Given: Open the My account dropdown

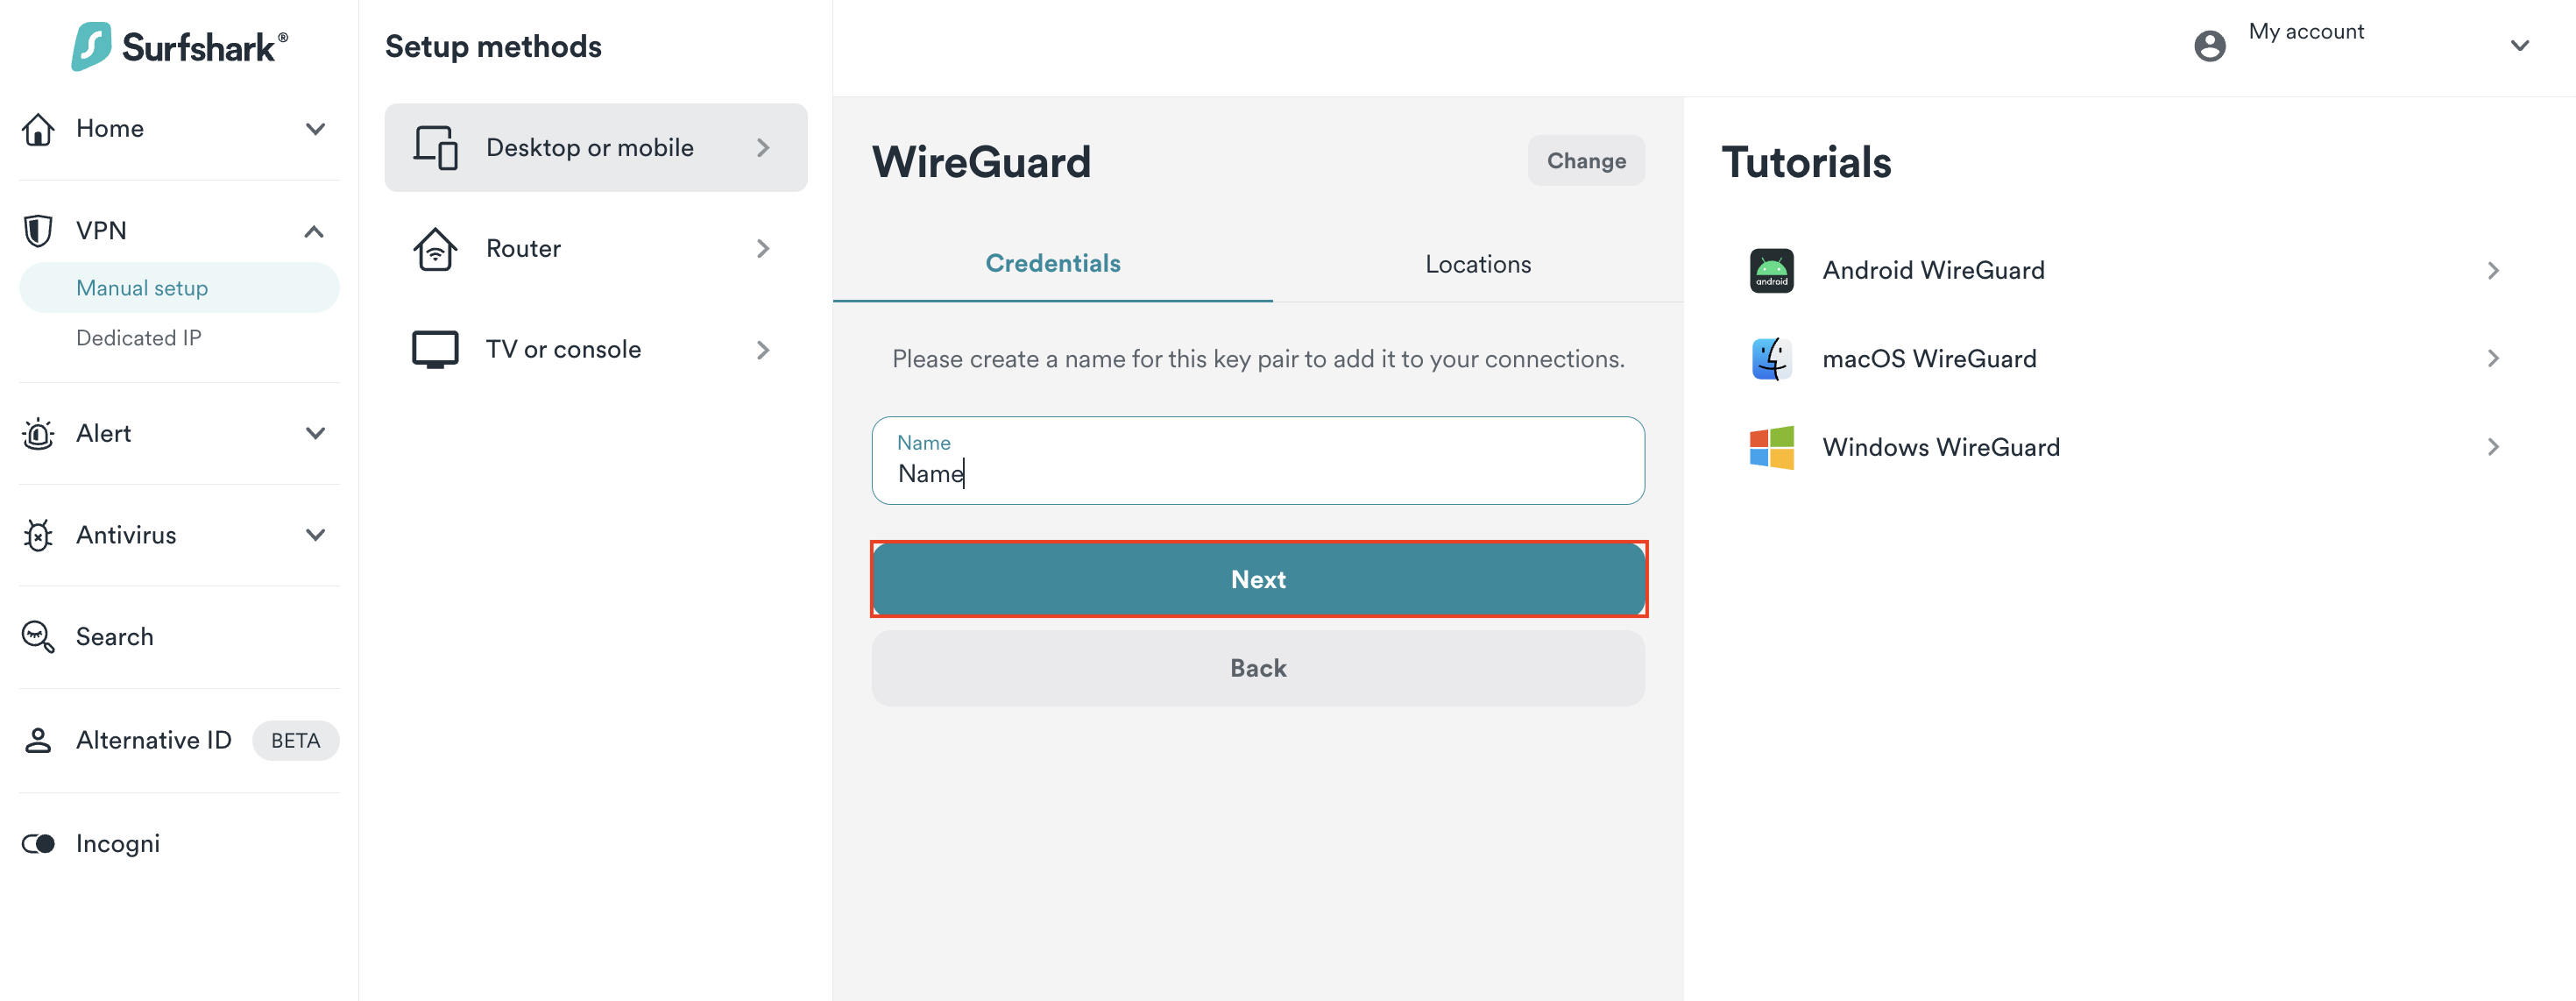Looking at the screenshot, I should [2518, 46].
